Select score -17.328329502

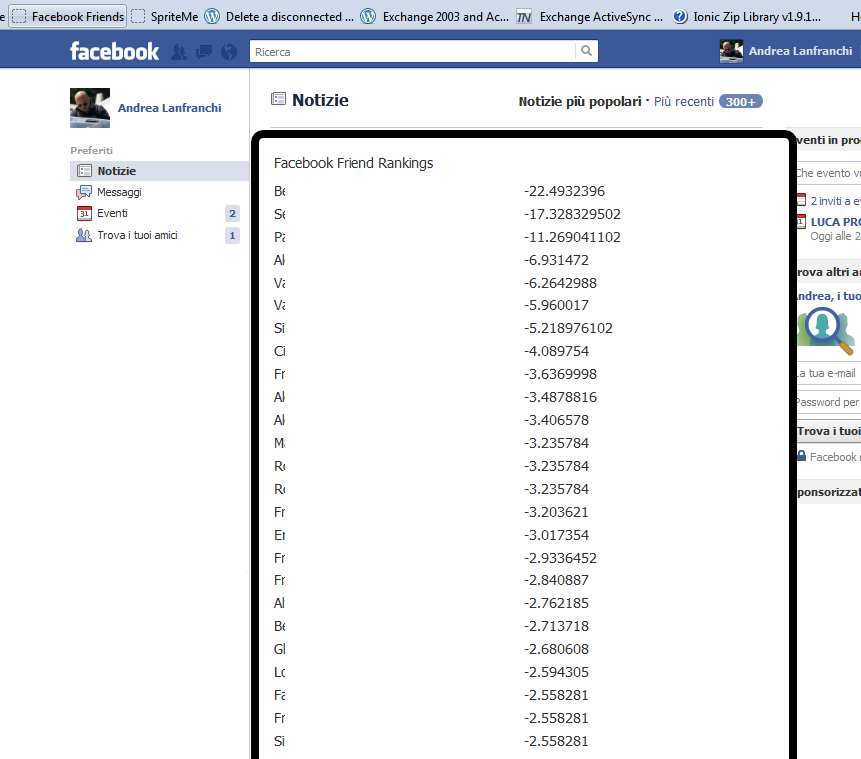pyautogui.click(x=572, y=214)
